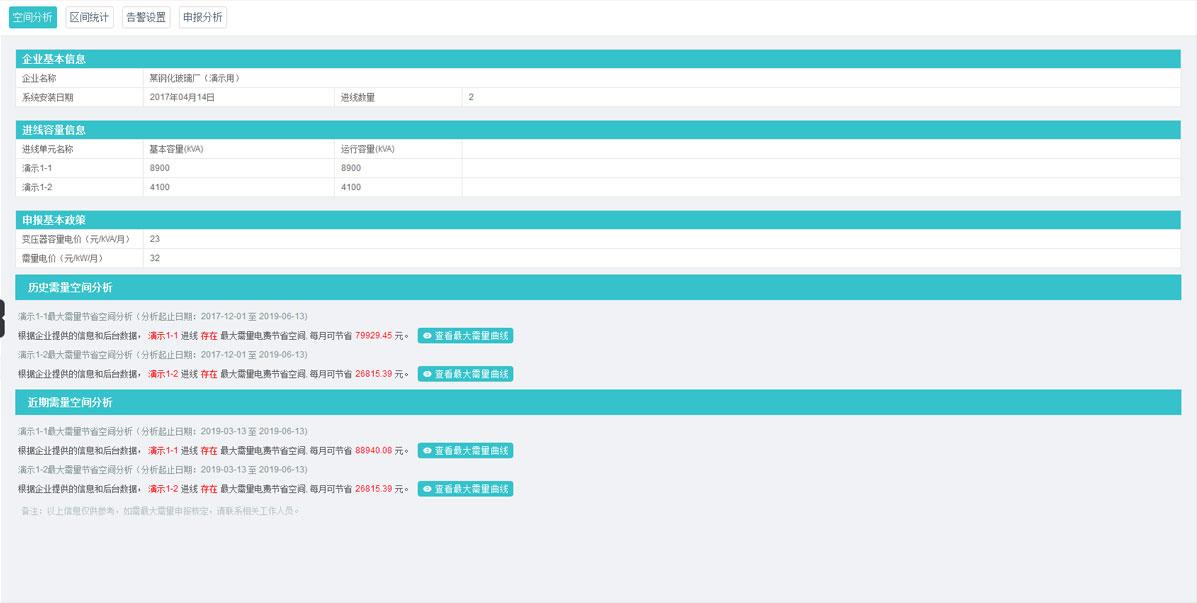Viewport: 1197px width, 603px height.
Task: Select the 申报分析 tab
Action: 203,17
